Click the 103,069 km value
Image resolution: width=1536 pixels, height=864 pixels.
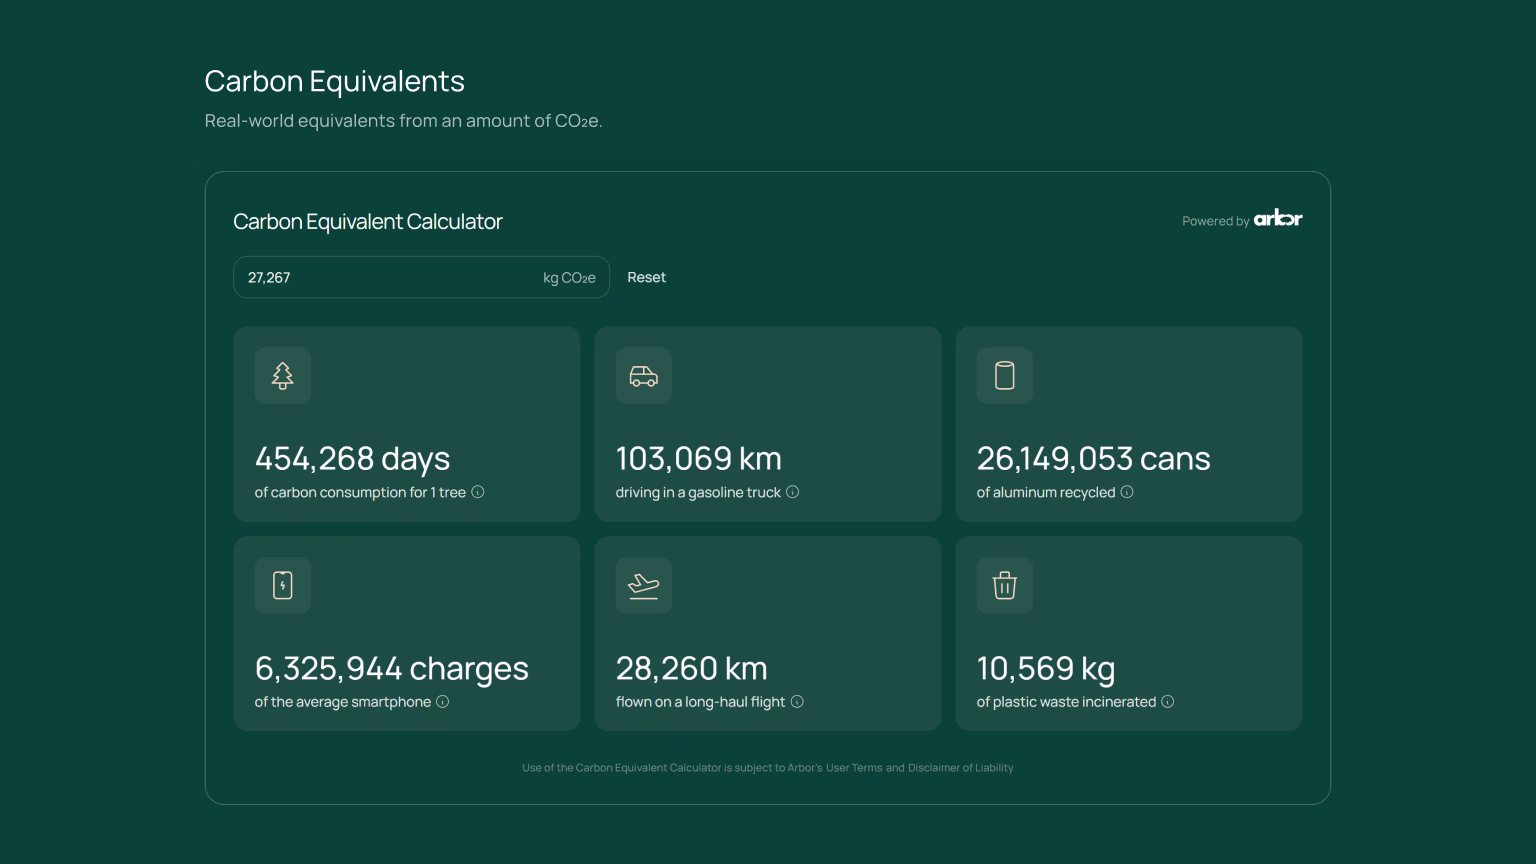(x=699, y=459)
